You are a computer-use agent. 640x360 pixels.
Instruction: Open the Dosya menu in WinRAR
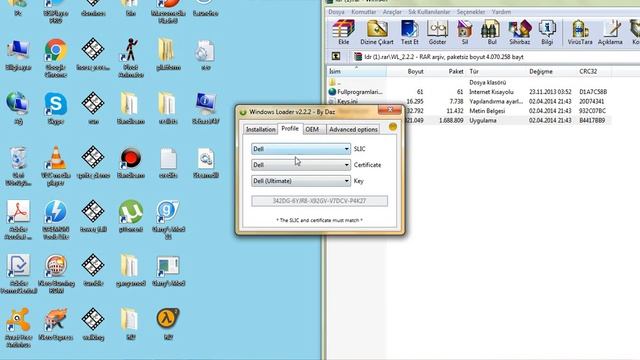pyautogui.click(x=336, y=12)
